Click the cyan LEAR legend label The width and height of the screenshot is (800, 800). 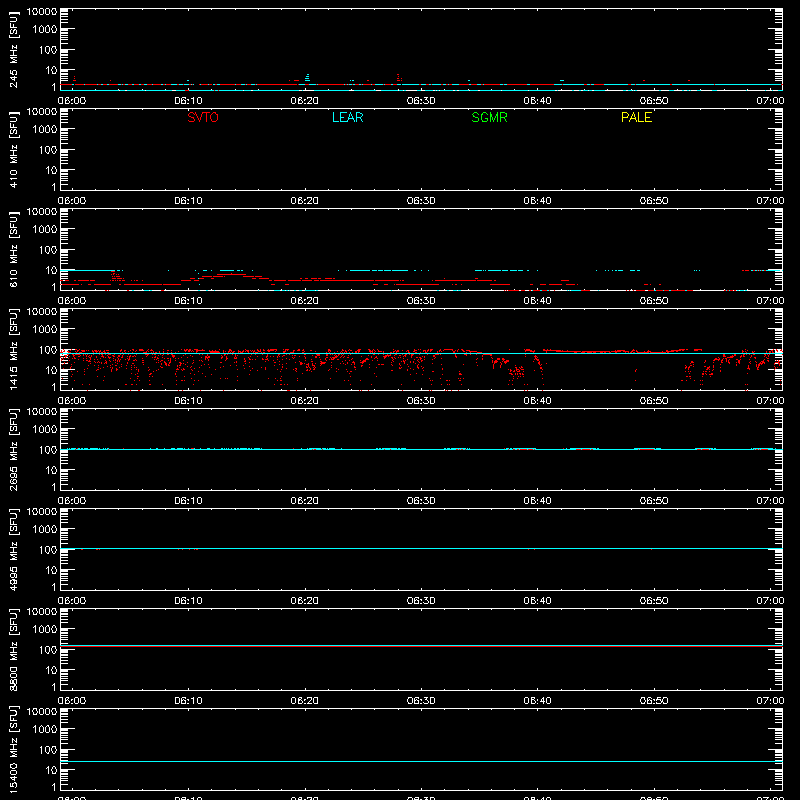click(x=347, y=117)
